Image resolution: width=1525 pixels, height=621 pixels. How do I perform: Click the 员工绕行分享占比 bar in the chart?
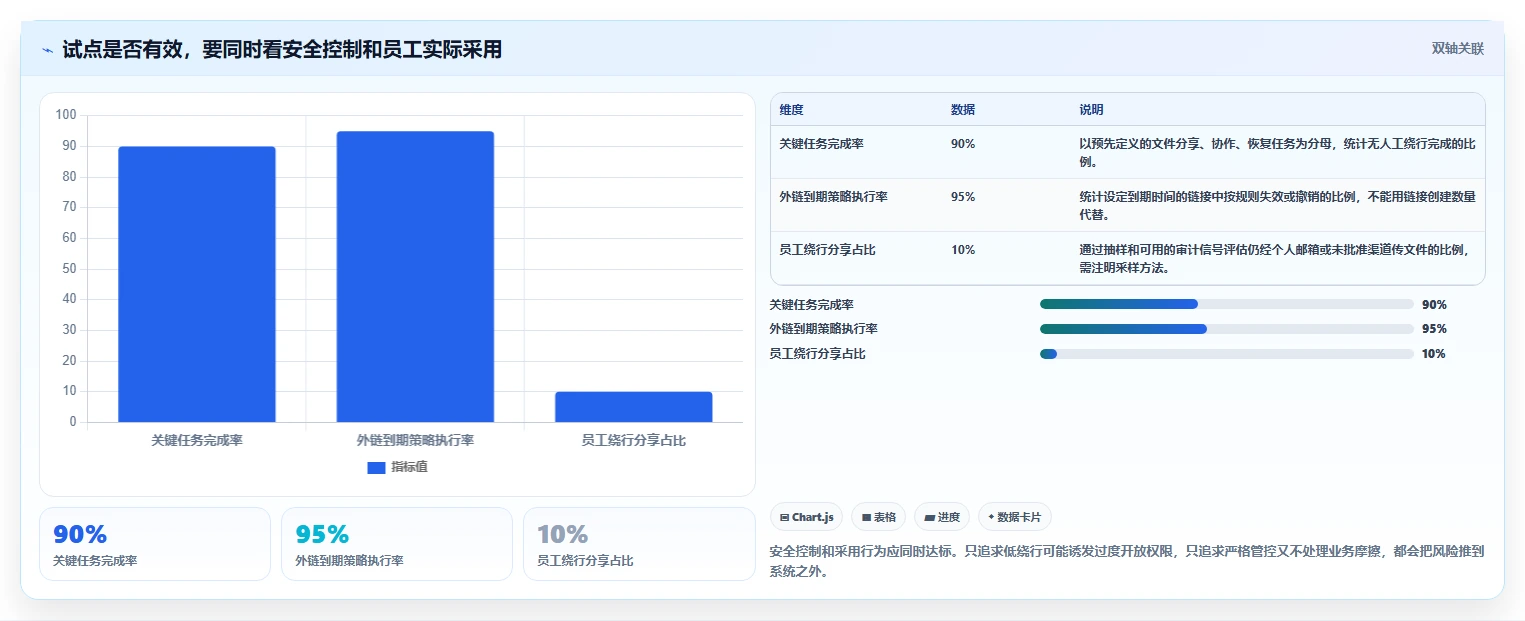click(x=634, y=407)
